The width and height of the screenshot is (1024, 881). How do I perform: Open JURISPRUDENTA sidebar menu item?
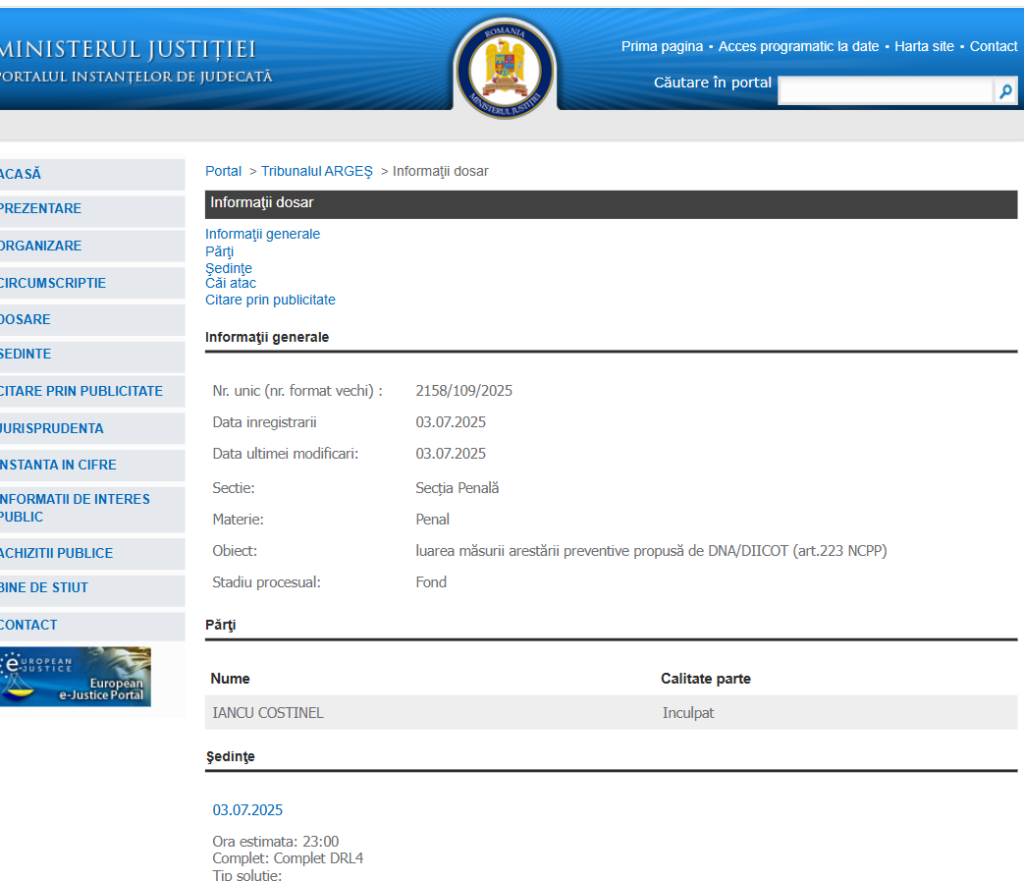92,429
